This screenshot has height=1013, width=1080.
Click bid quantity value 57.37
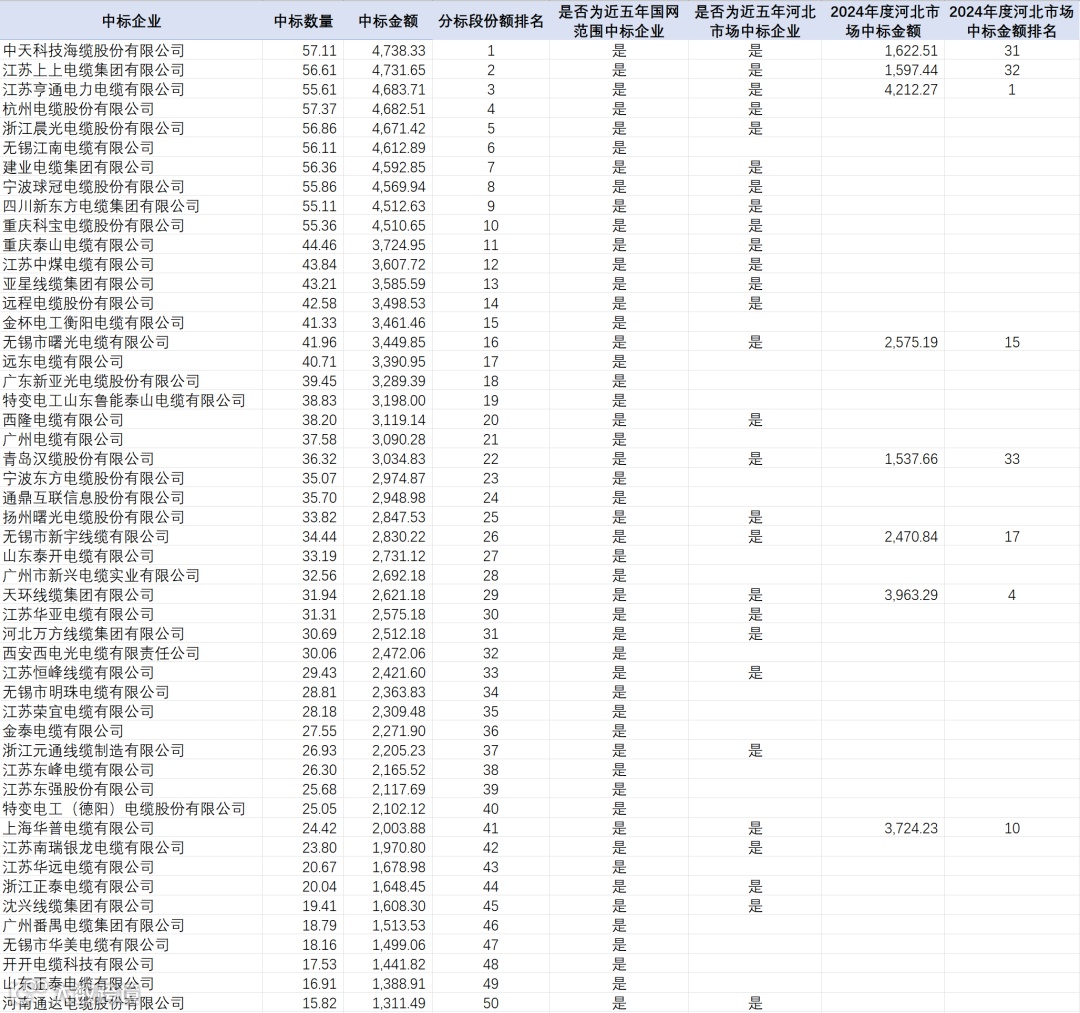(x=319, y=109)
